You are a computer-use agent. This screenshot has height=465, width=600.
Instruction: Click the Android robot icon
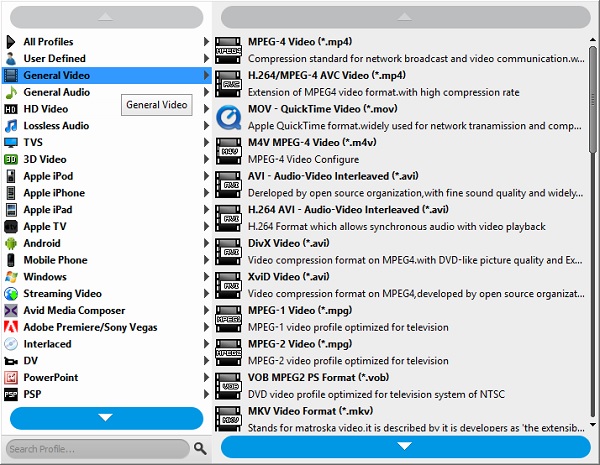[11, 243]
